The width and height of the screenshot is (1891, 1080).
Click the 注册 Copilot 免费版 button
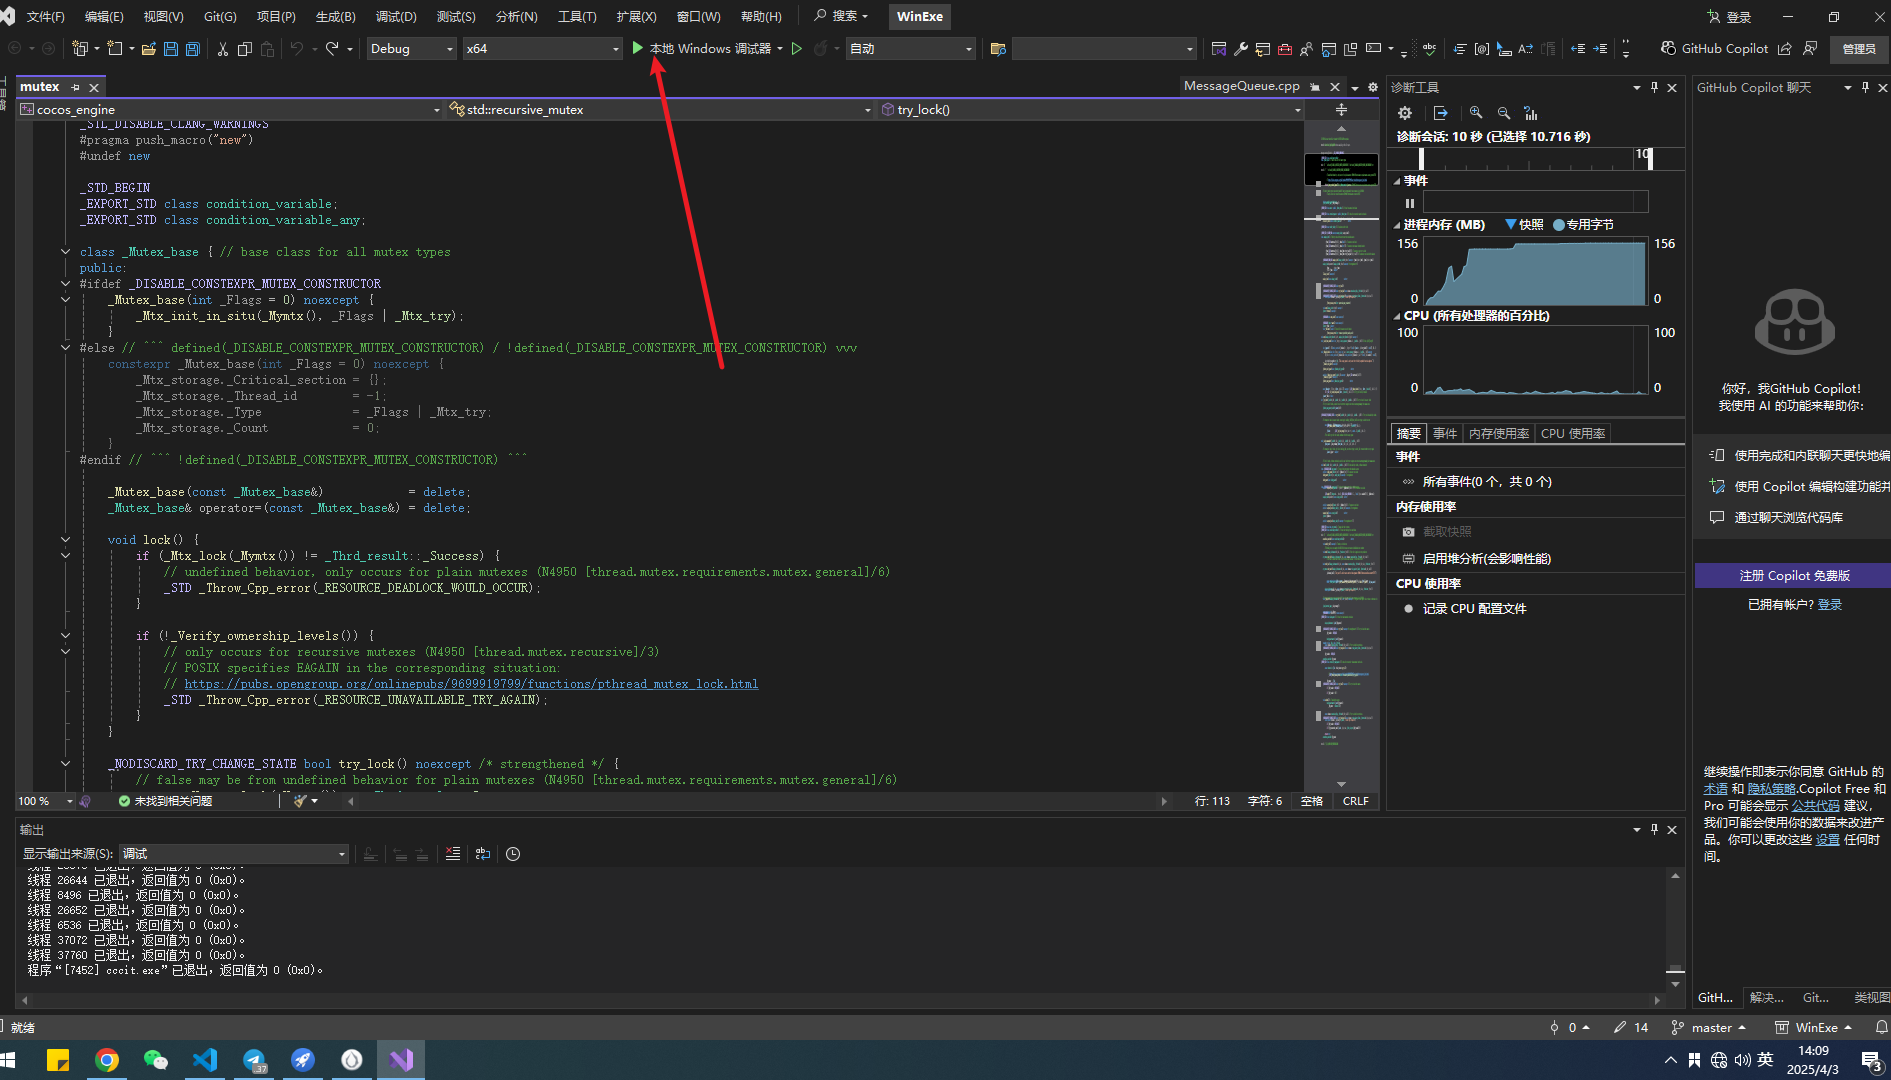pyautogui.click(x=1793, y=576)
